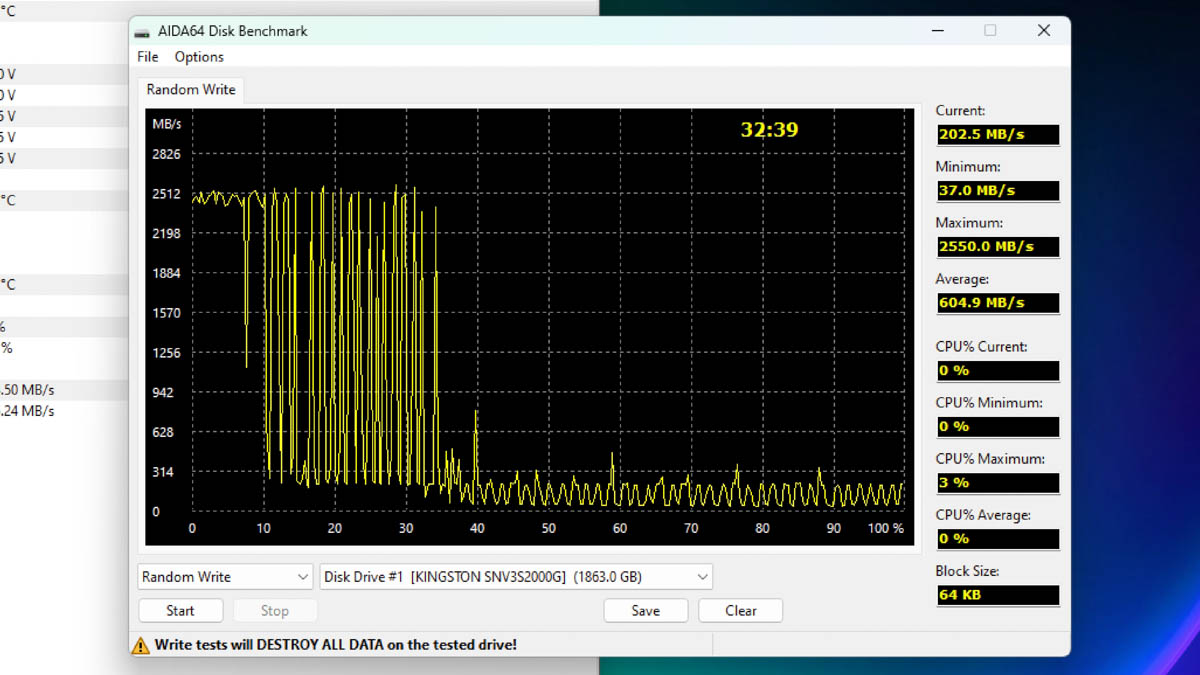
Task: Click the Block Size: label
Action: 967,571
